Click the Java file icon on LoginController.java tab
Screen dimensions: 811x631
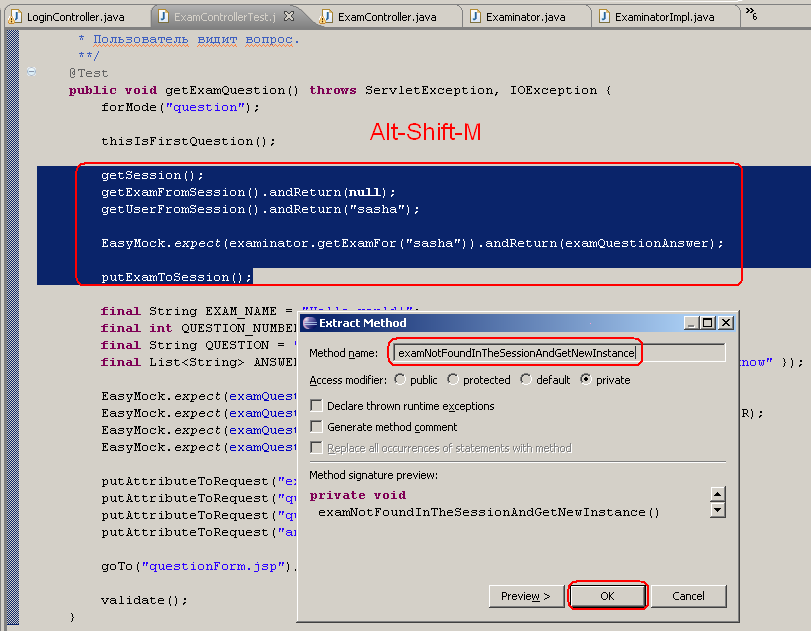(x=14, y=16)
